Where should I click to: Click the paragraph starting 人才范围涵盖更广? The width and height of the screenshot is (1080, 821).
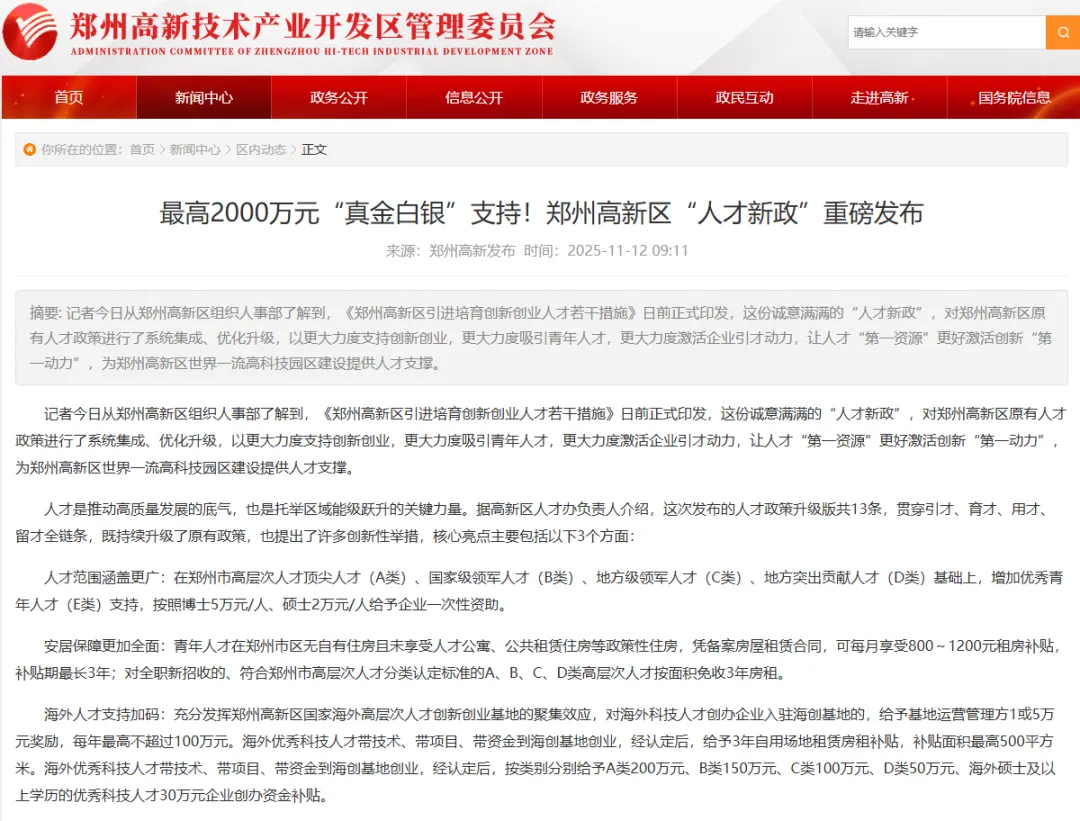[x=541, y=591]
